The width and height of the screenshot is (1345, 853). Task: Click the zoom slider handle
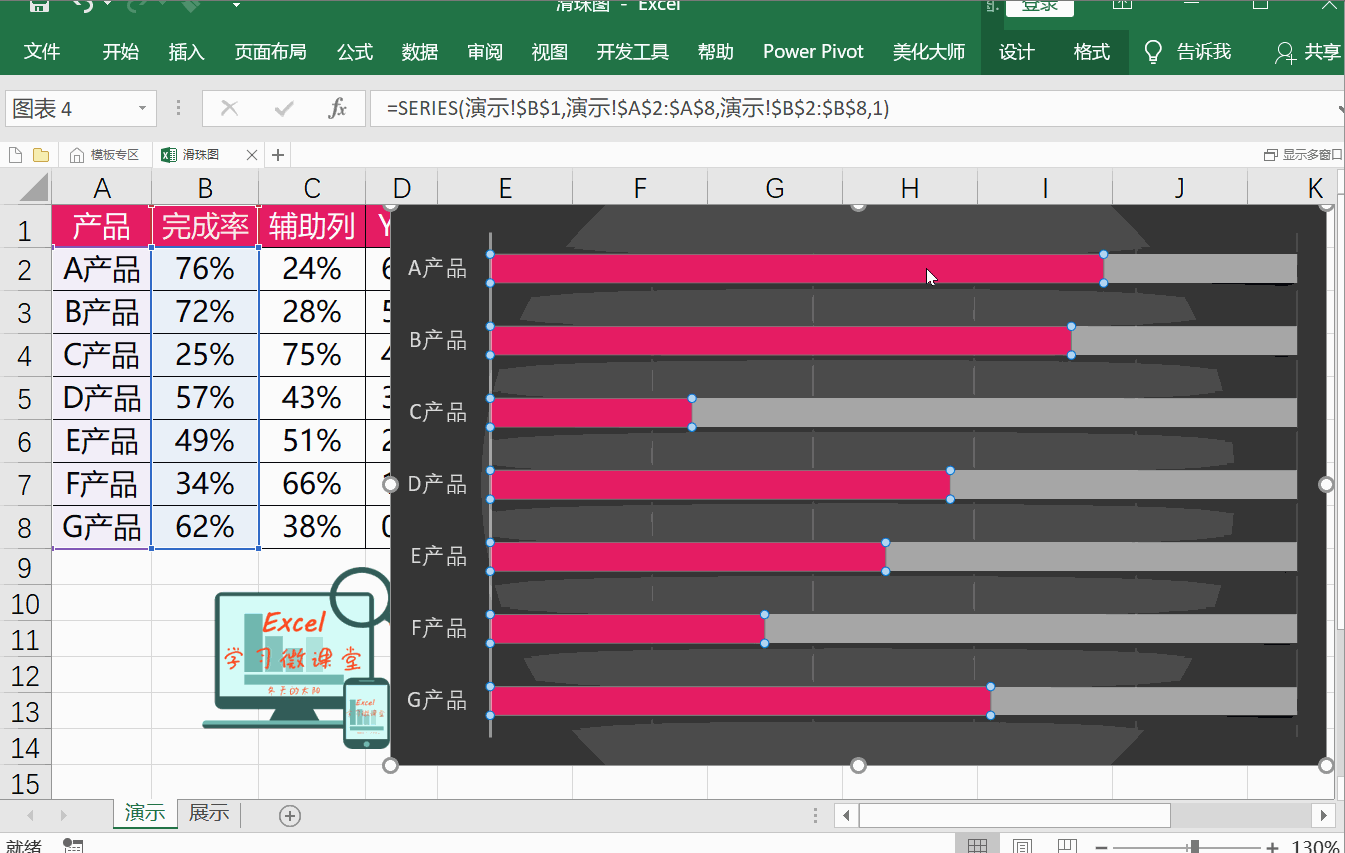[1194, 846]
